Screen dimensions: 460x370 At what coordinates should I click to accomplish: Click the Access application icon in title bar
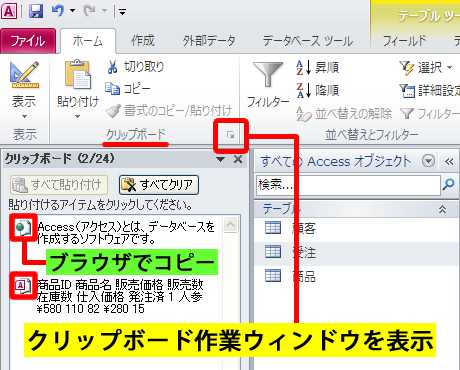click(x=9, y=11)
